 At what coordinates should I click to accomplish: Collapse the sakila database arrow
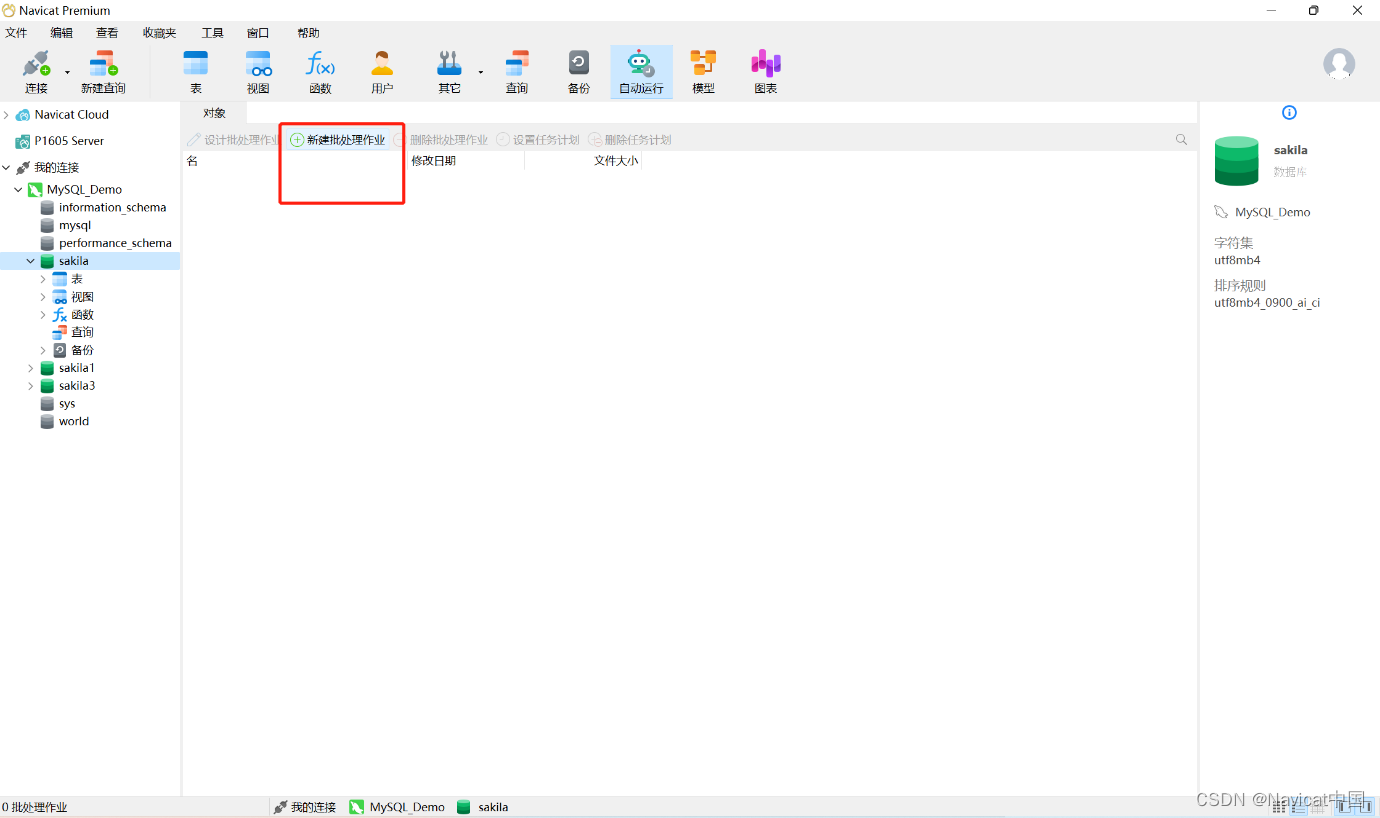click(30, 261)
